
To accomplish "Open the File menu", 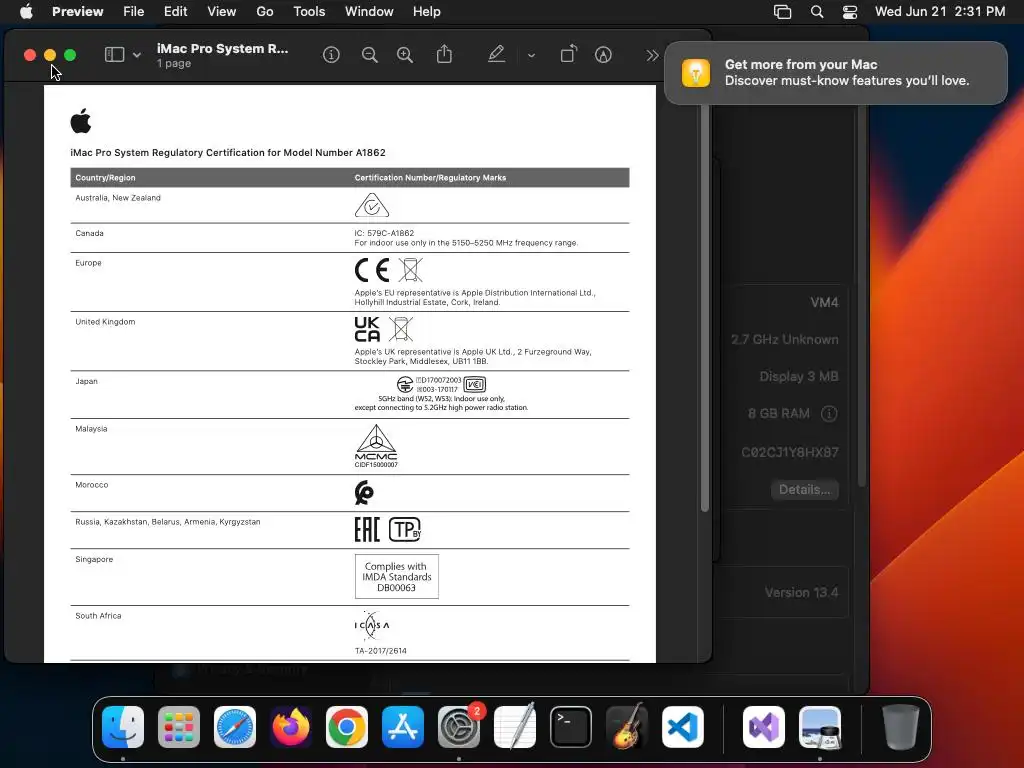I will [x=133, y=11].
